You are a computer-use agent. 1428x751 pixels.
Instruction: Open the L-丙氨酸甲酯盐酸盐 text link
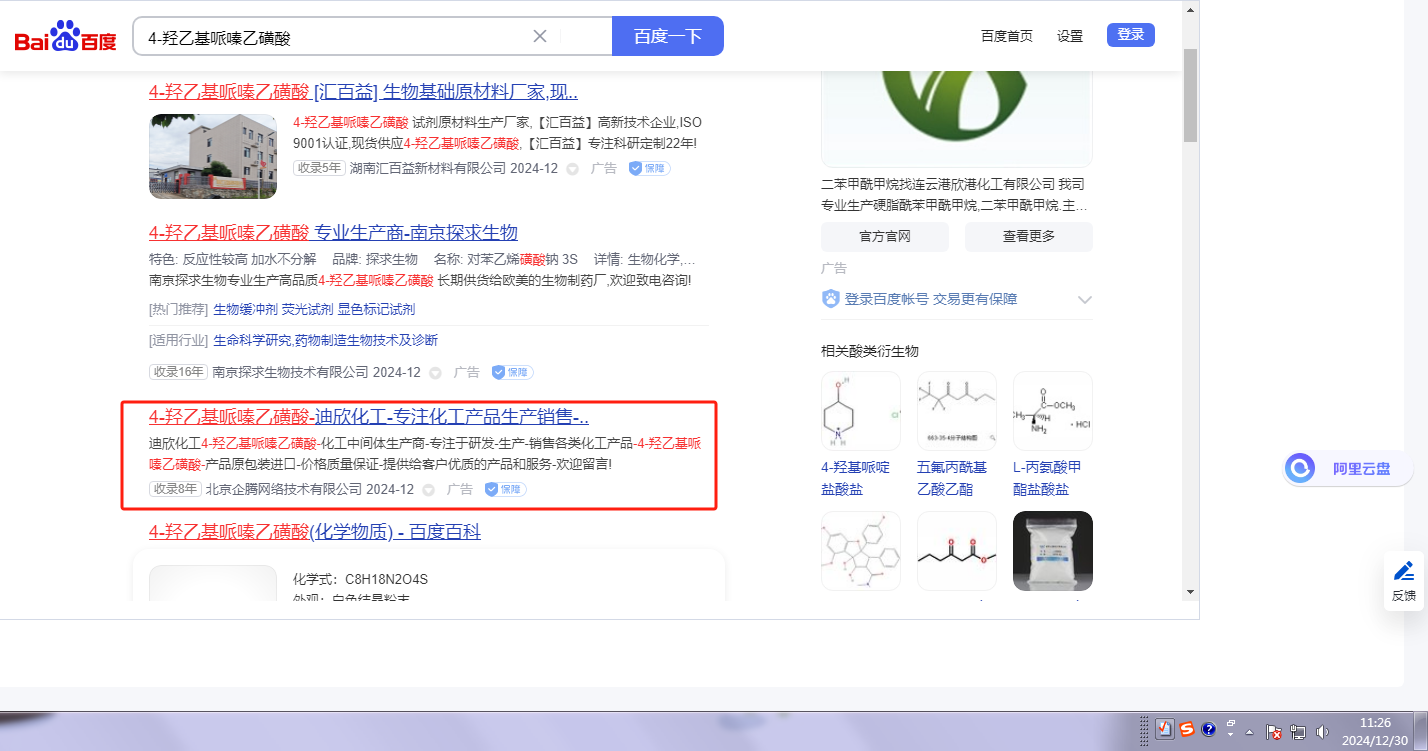(1047, 478)
